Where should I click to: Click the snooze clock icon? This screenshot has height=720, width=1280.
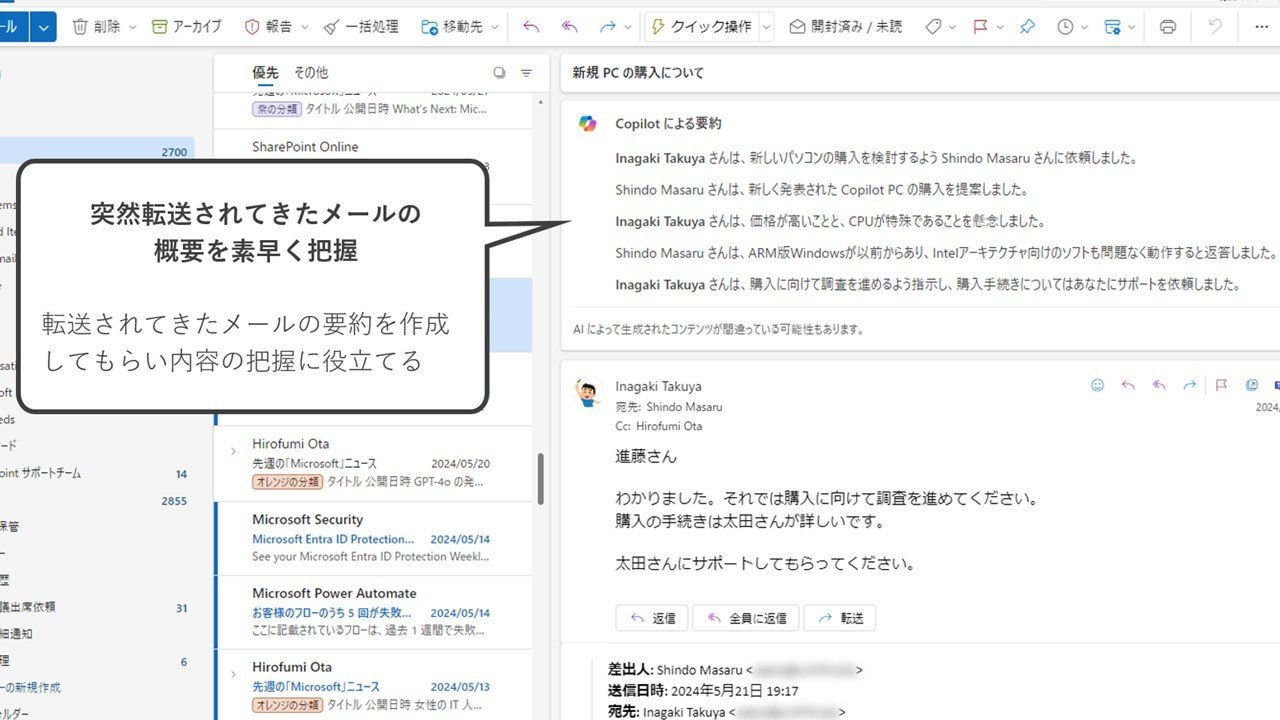(x=1065, y=27)
